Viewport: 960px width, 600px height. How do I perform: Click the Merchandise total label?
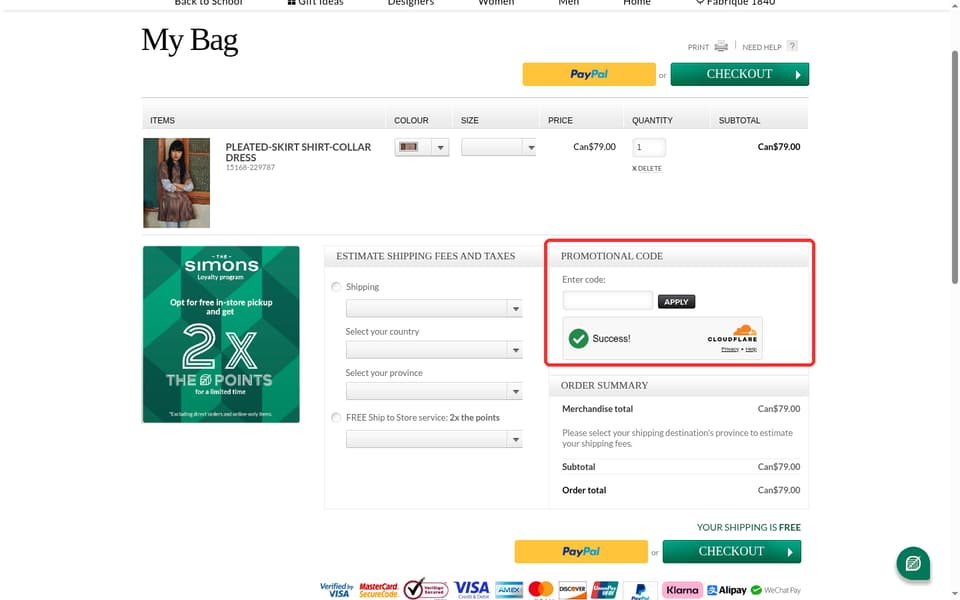click(x=598, y=409)
